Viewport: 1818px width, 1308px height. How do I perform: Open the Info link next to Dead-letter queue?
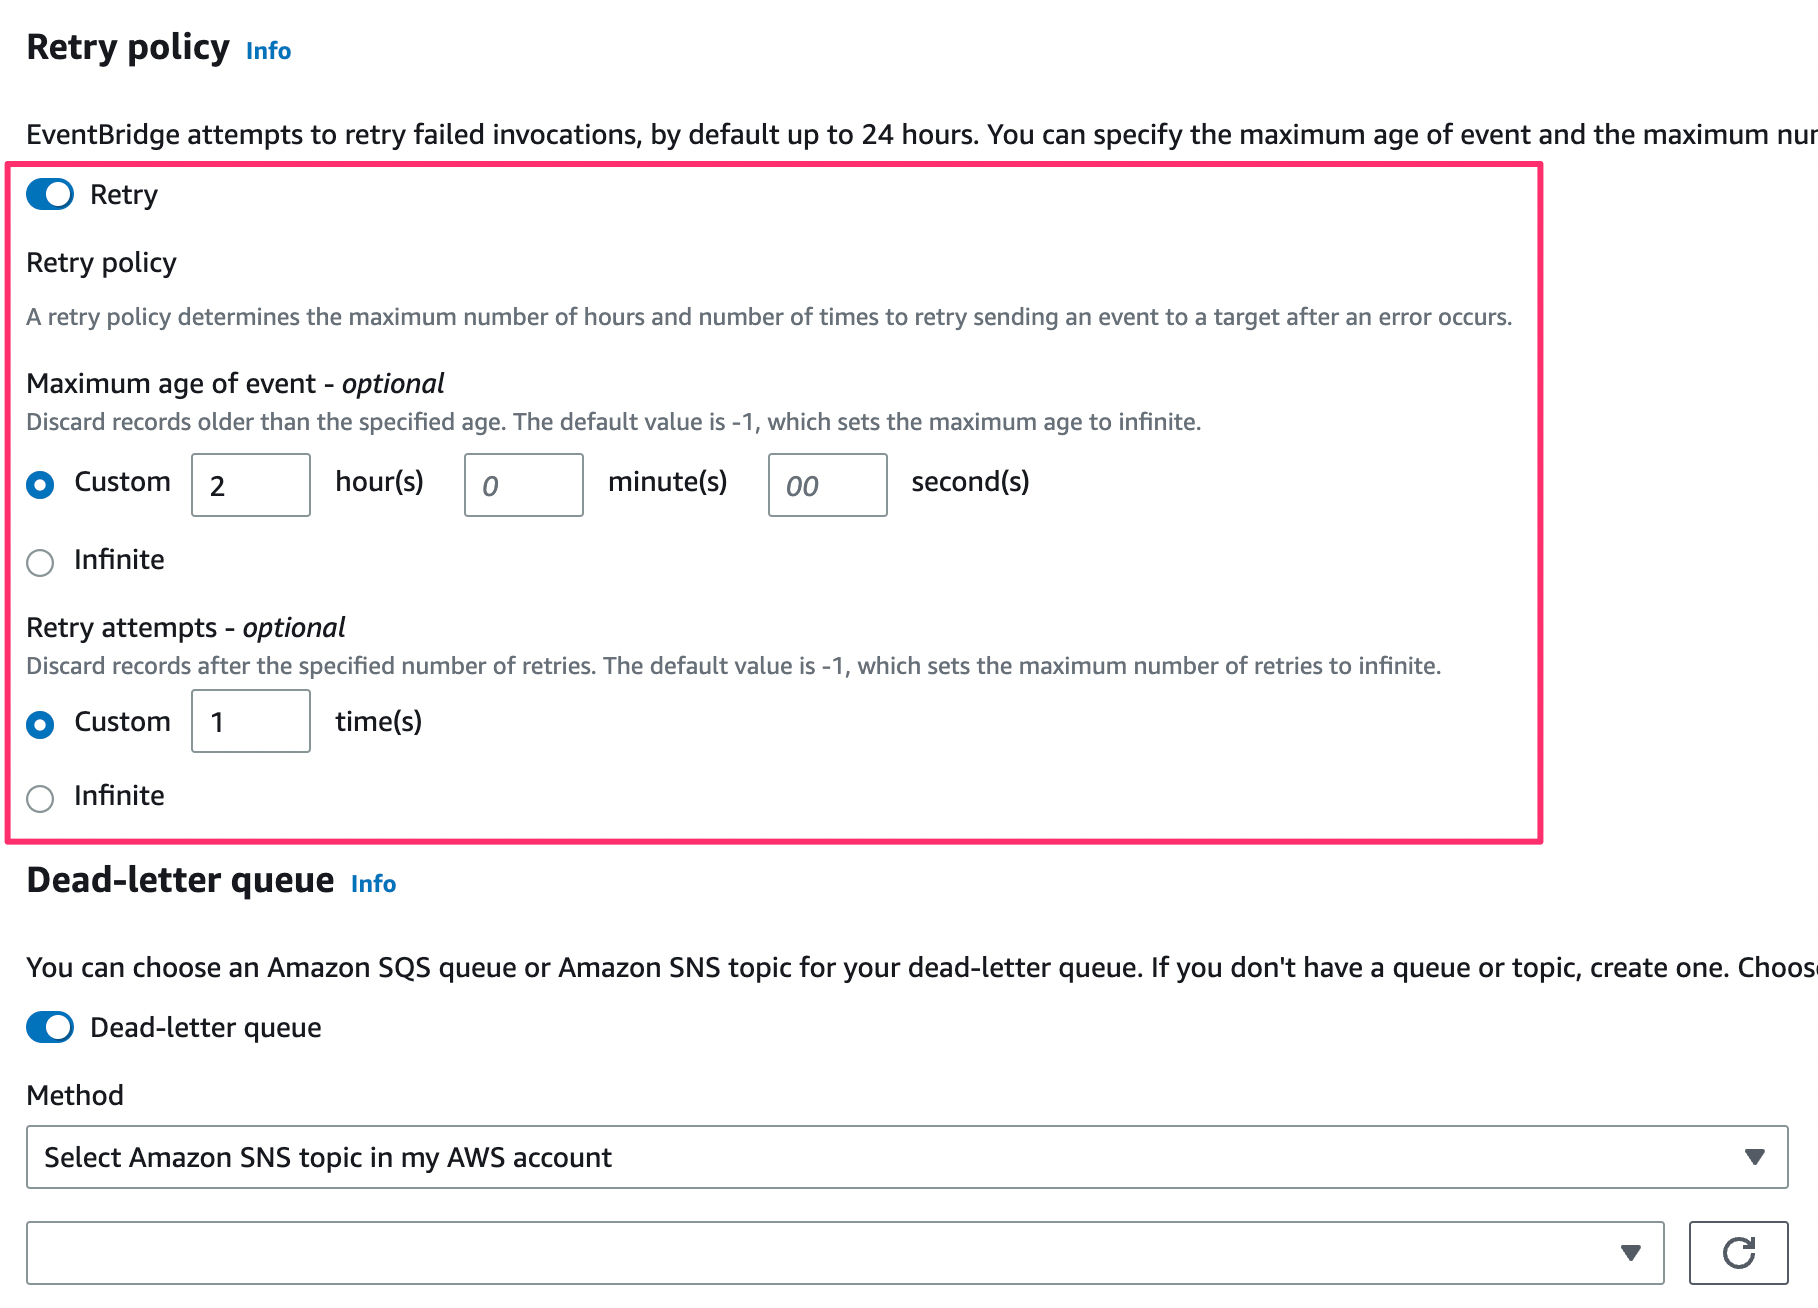point(372,884)
